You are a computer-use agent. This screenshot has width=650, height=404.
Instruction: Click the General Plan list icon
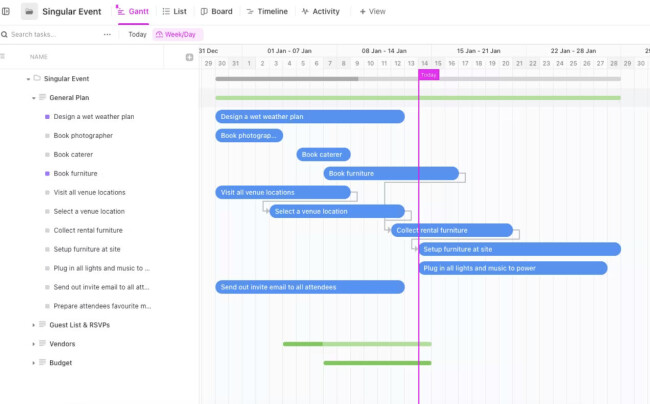[42, 97]
